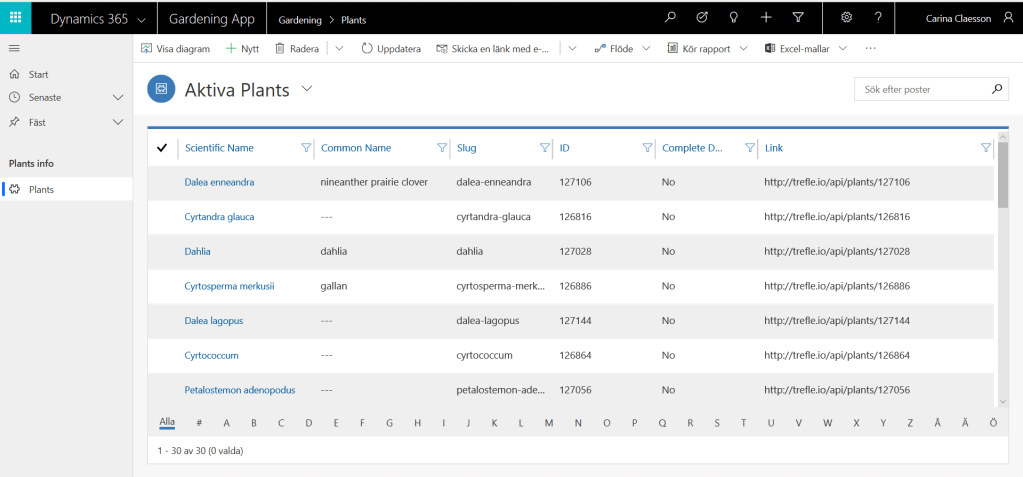Expand the Aktiva Plants view selector
The width and height of the screenshot is (1023, 477).
pyautogui.click(x=307, y=89)
